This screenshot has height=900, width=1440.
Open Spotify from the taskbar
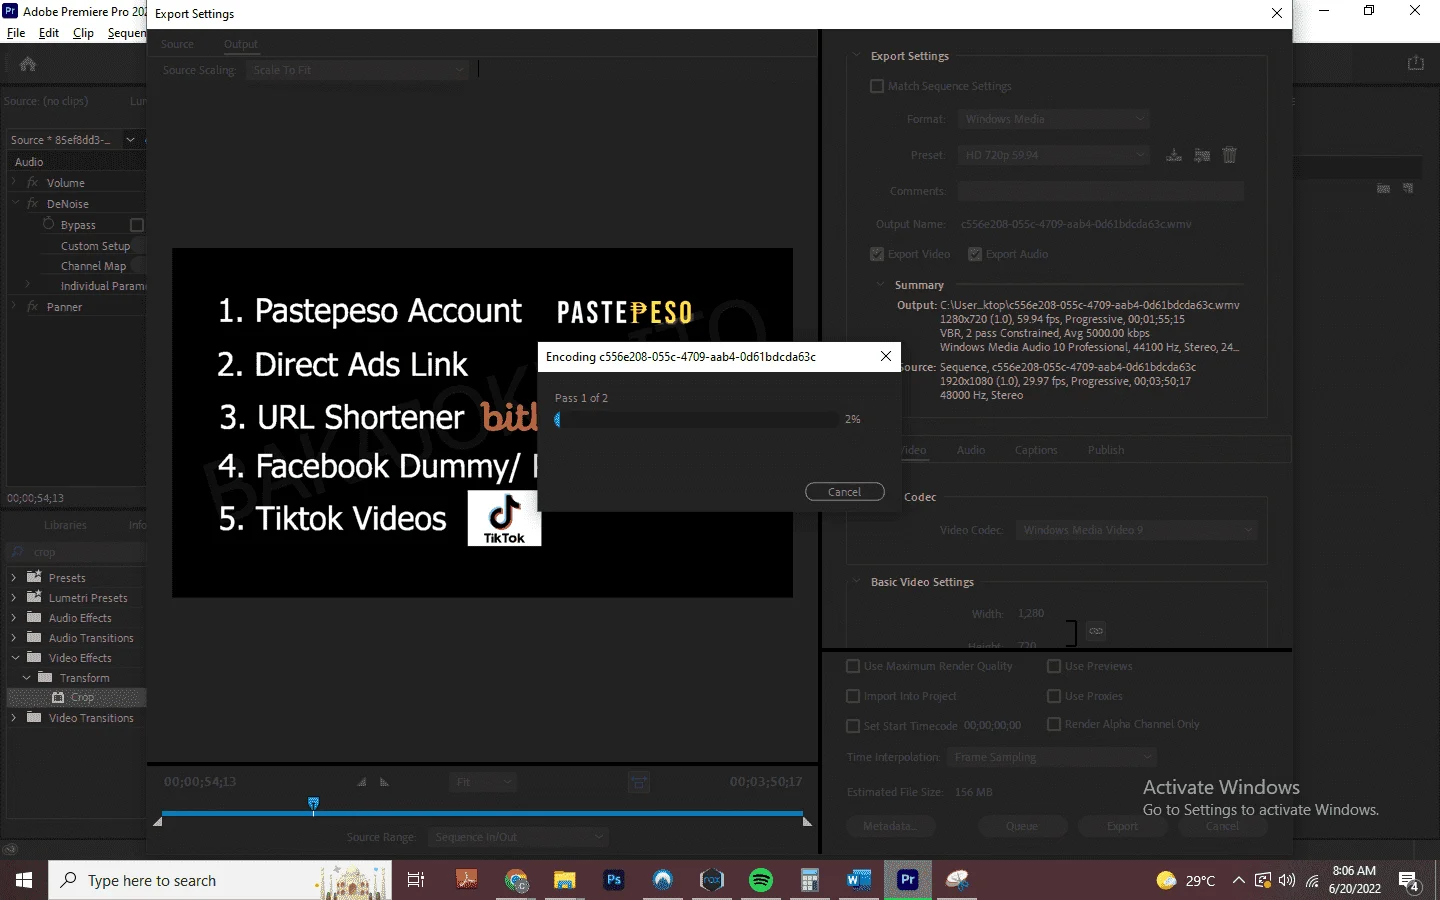click(x=761, y=880)
